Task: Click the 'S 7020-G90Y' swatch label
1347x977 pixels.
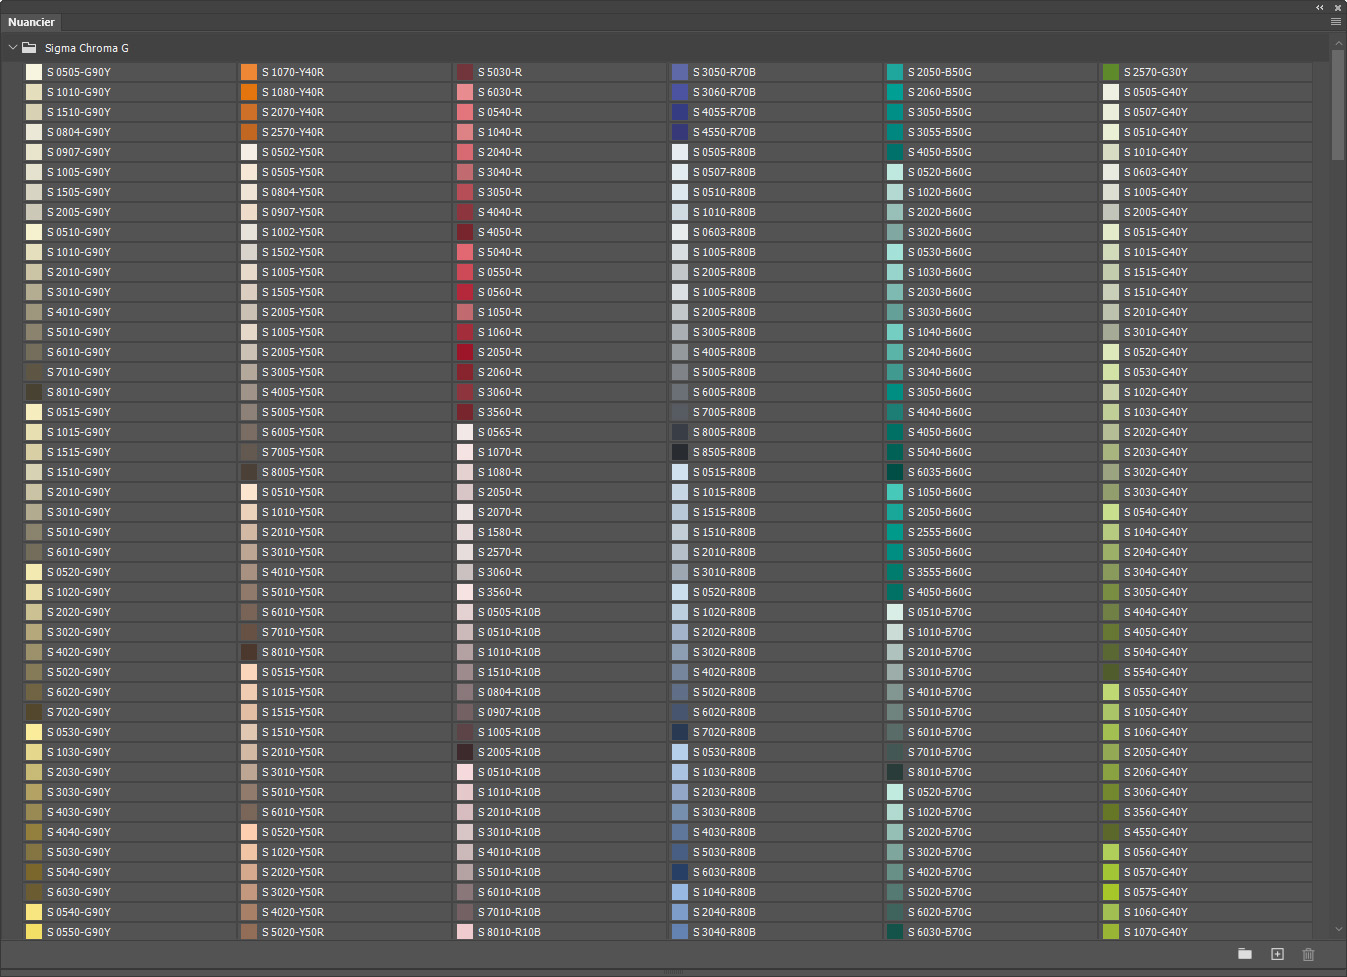Action: tap(79, 712)
